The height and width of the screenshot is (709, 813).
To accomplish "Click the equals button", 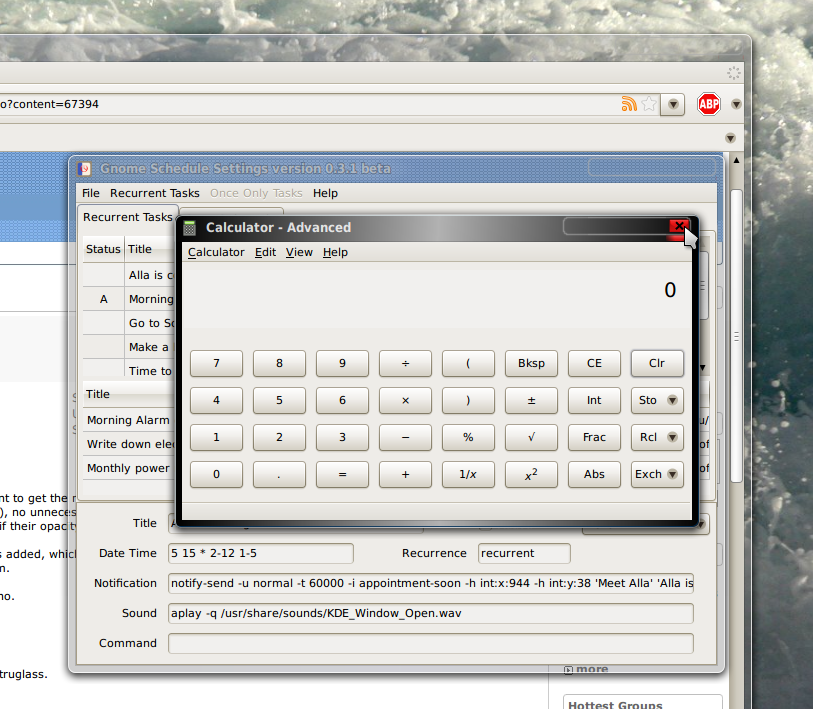I will pyautogui.click(x=342, y=475).
